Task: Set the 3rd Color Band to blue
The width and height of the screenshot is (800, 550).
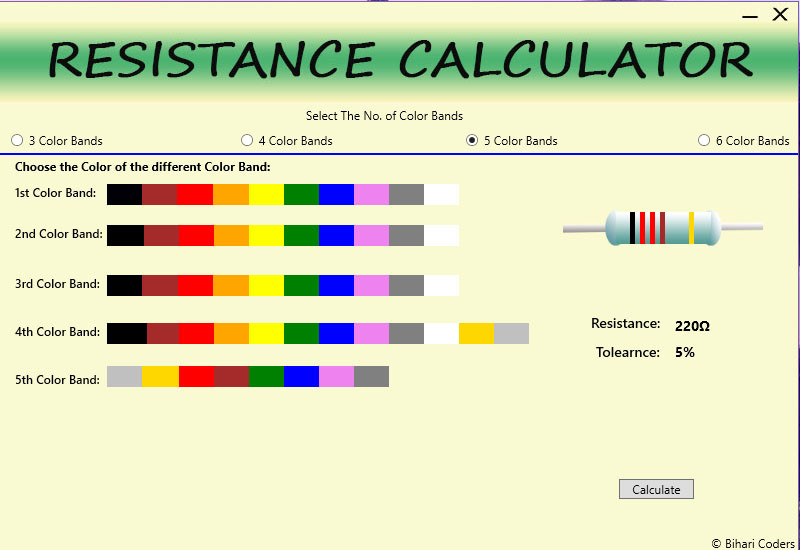Action: coord(336,285)
